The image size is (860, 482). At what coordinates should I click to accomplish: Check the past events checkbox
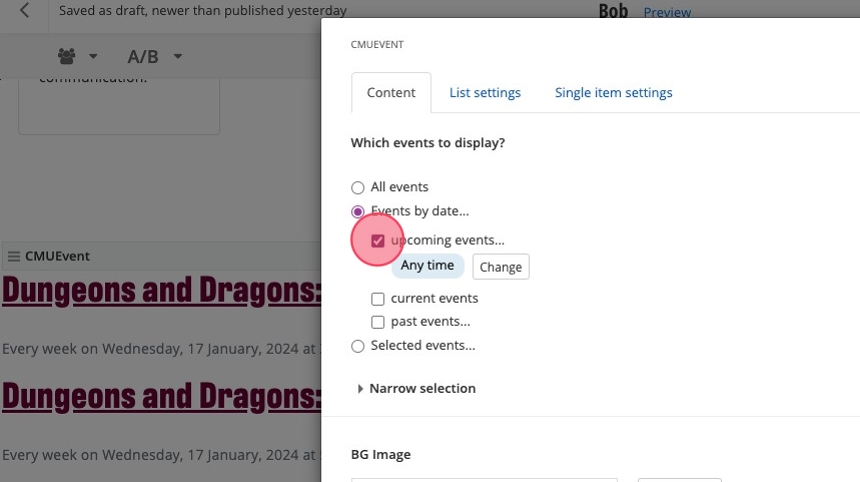point(378,322)
